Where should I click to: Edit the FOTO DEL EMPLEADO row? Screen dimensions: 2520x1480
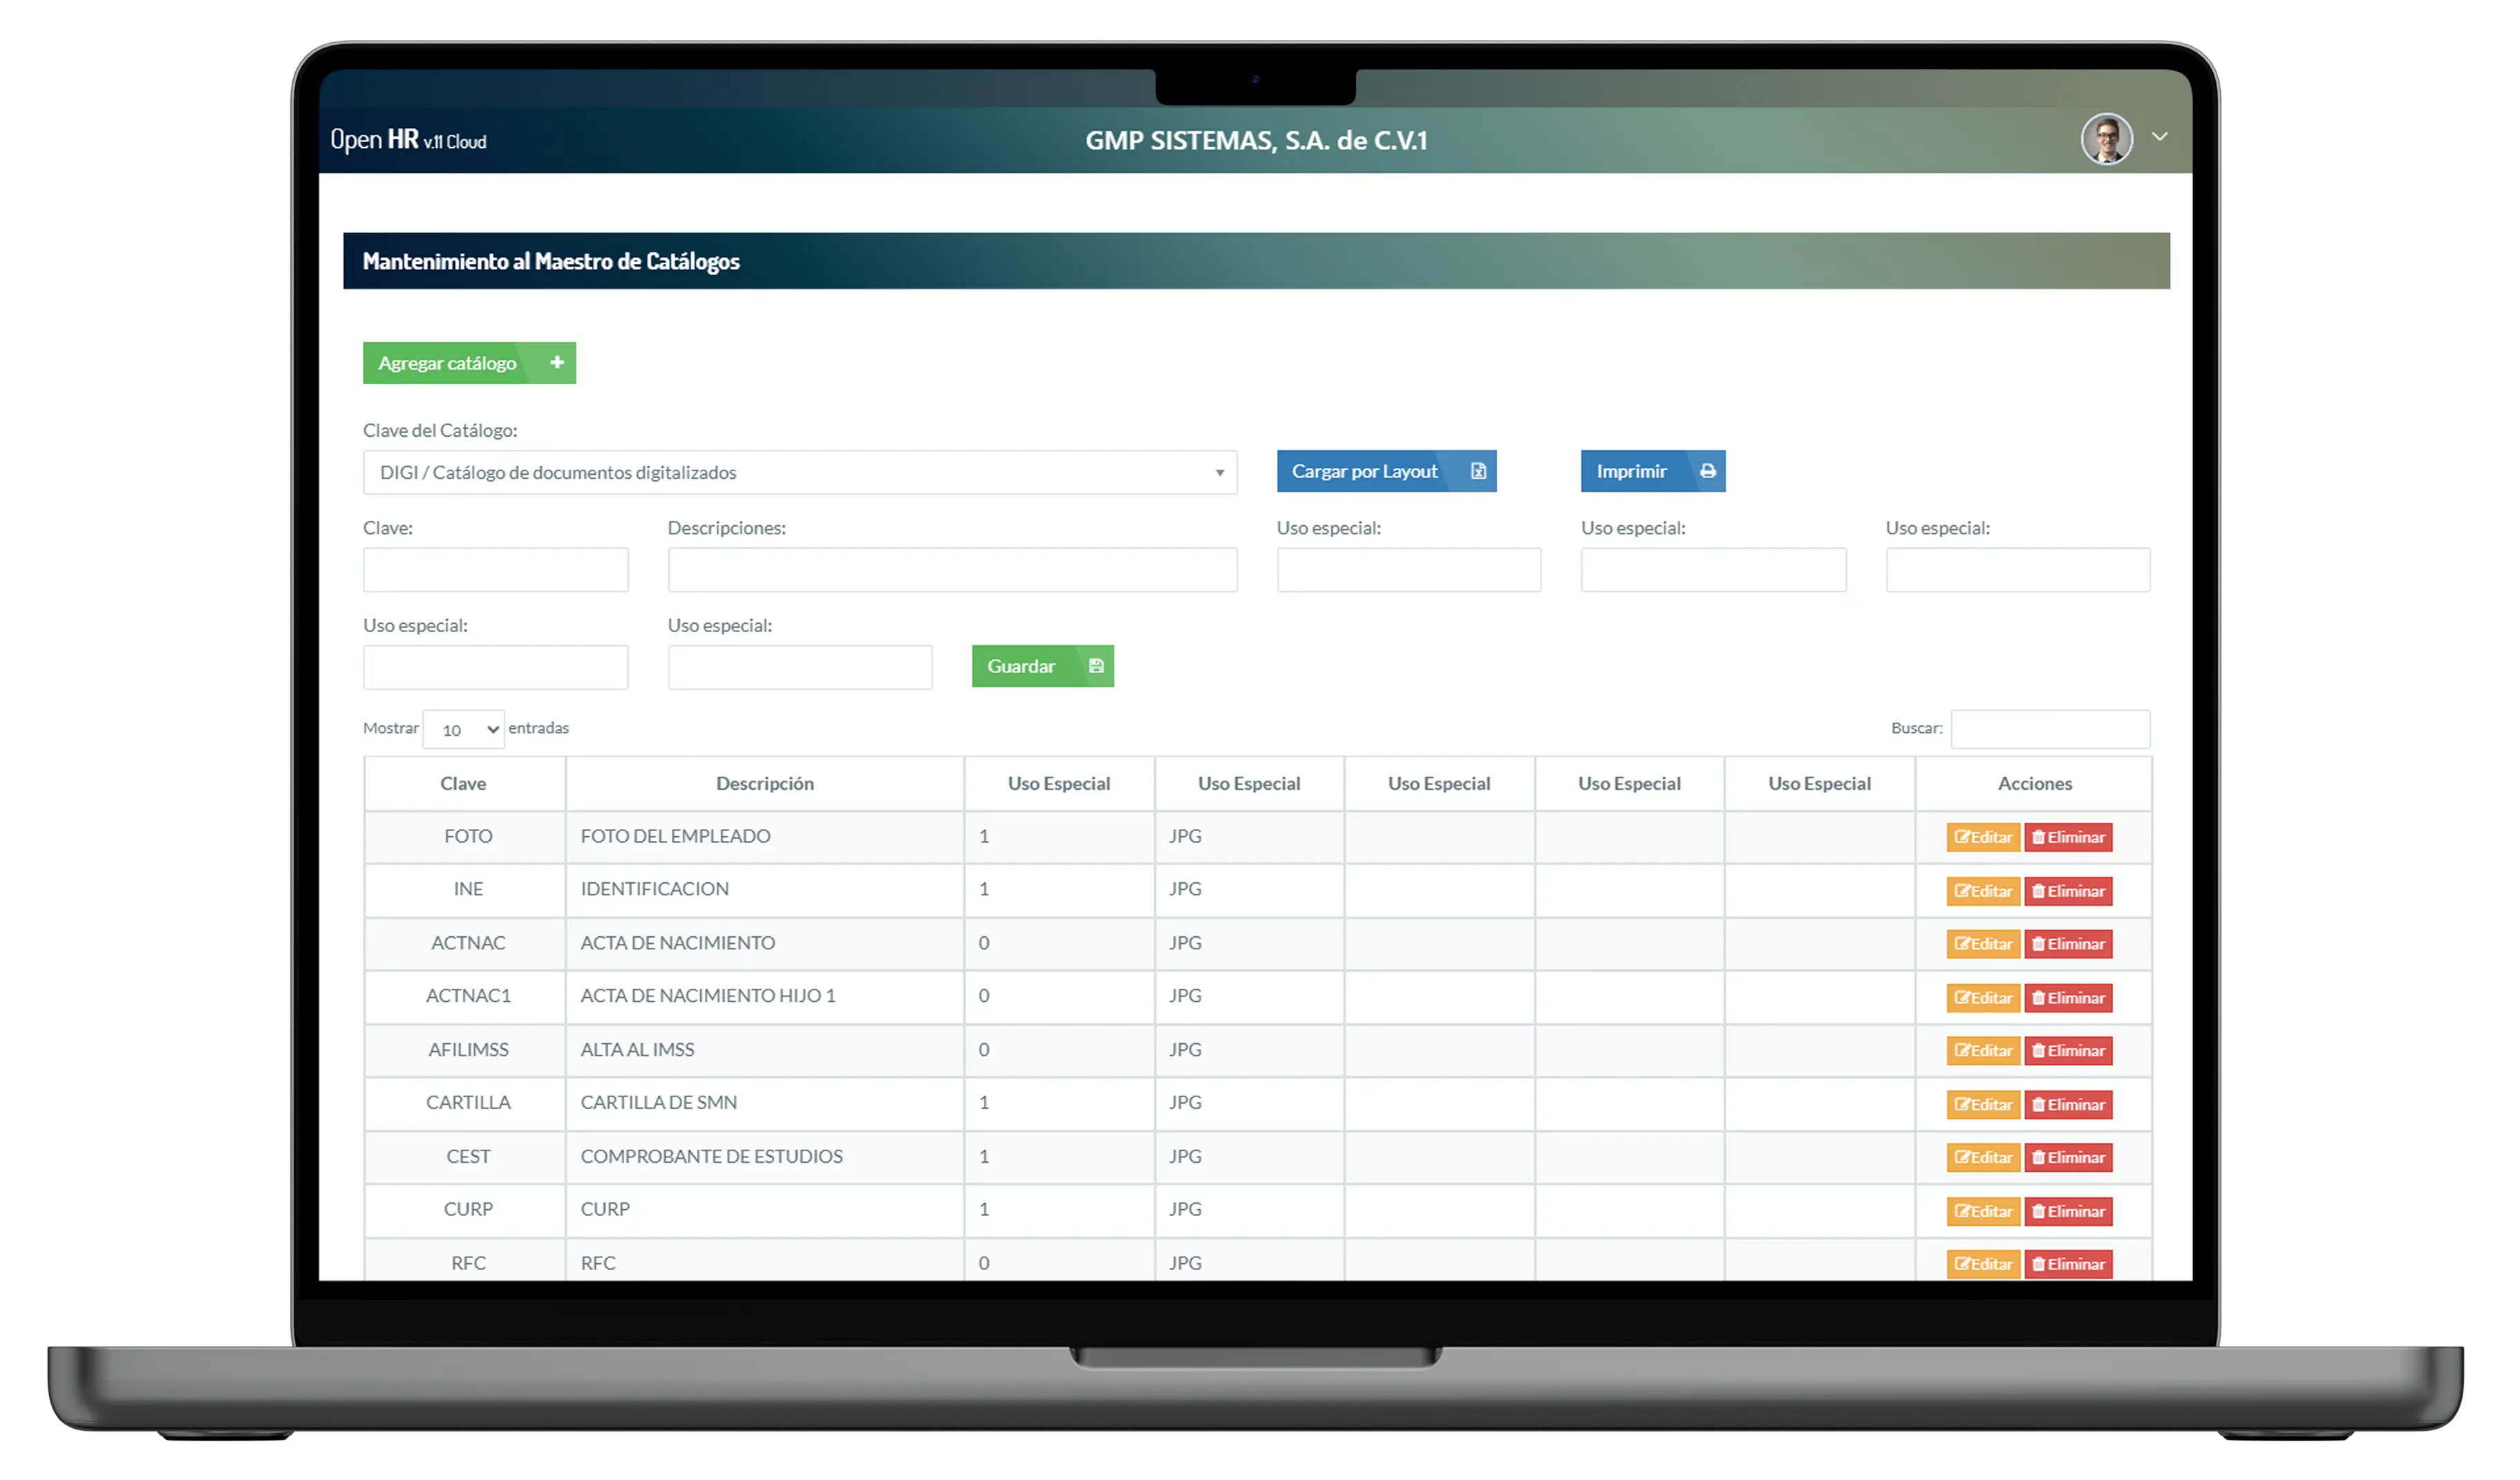[1983, 837]
